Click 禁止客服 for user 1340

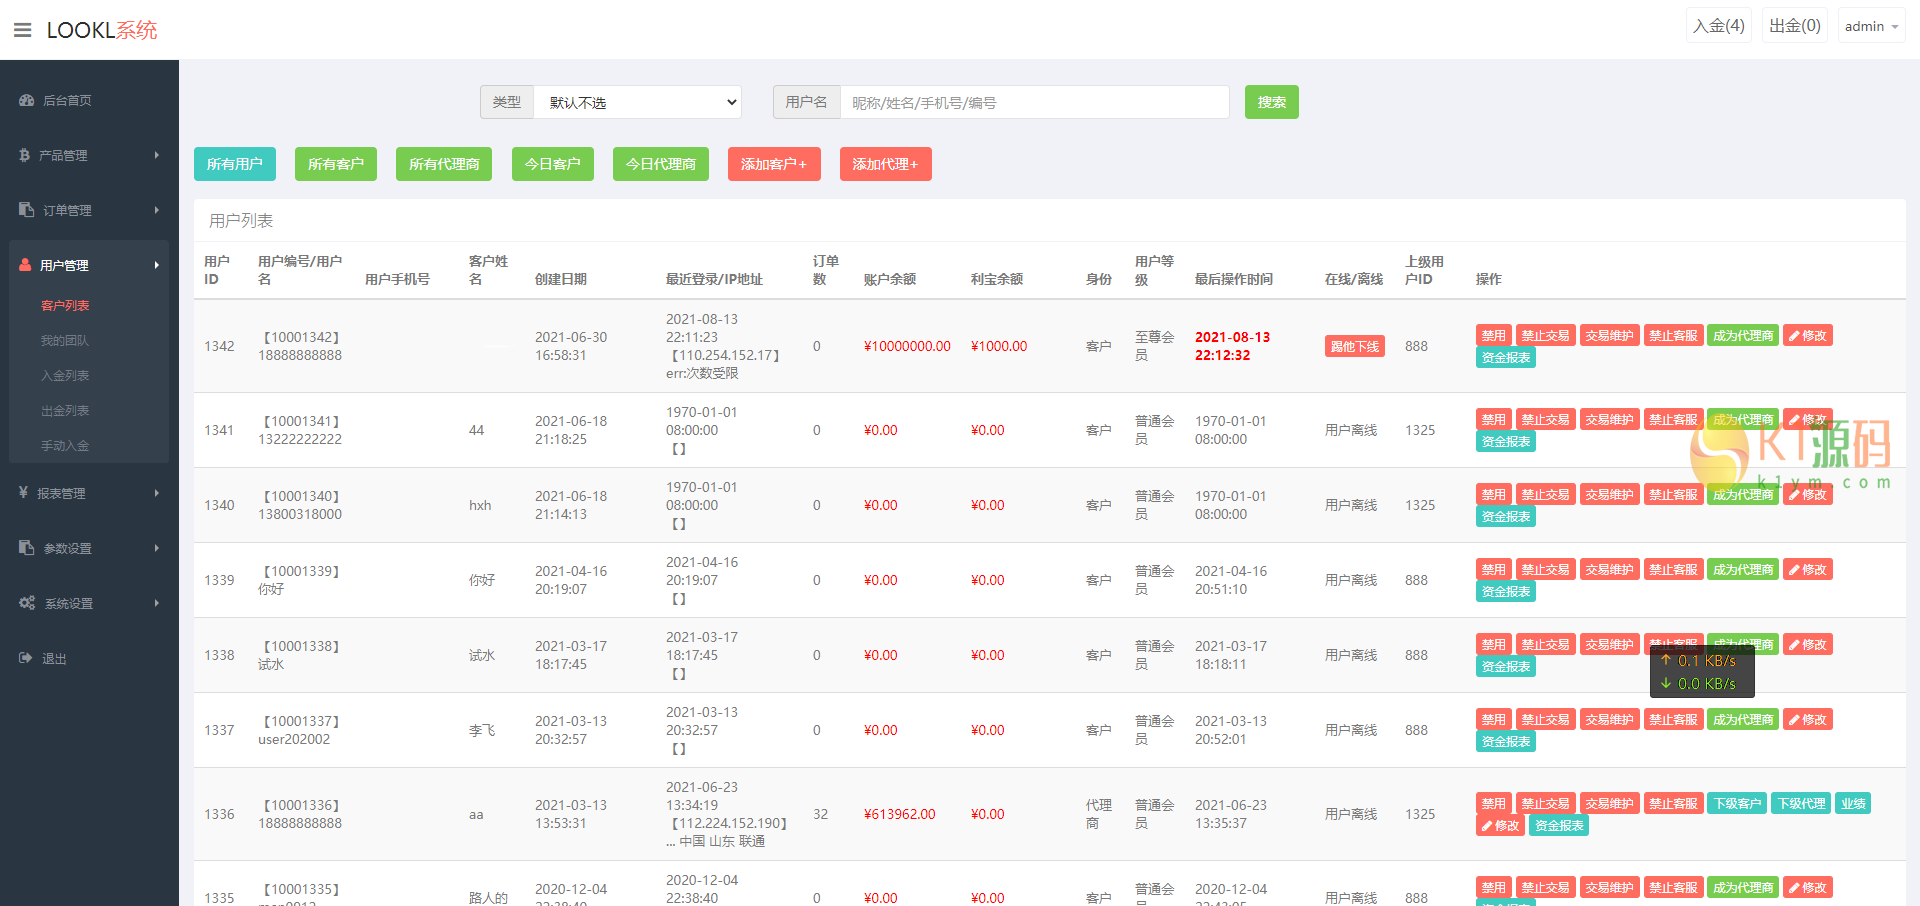pos(1673,495)
